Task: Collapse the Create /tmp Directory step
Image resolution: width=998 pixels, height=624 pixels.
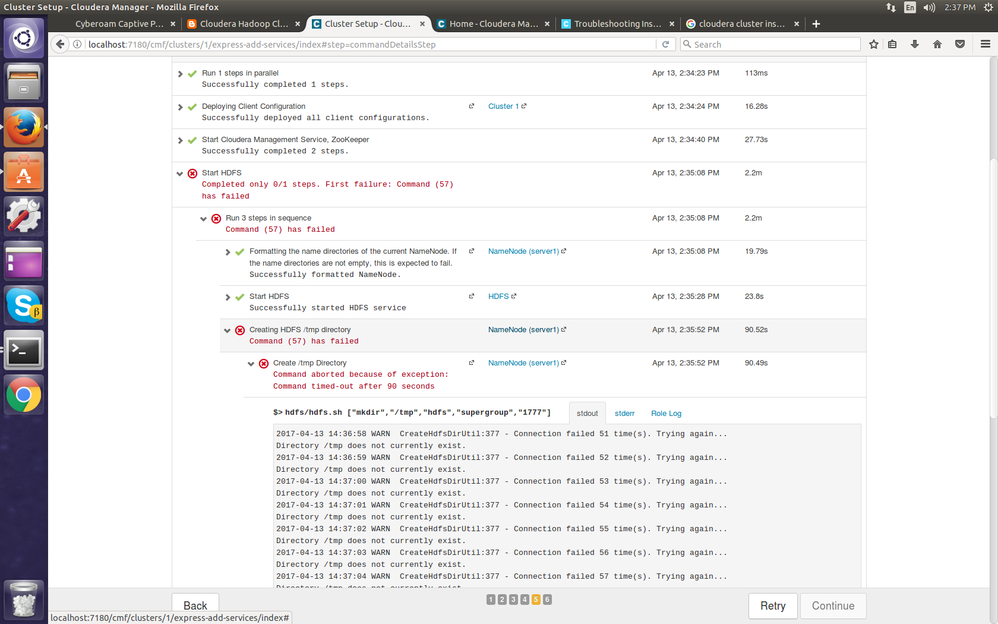Action: pyautogui.click(x=251, y=364)
